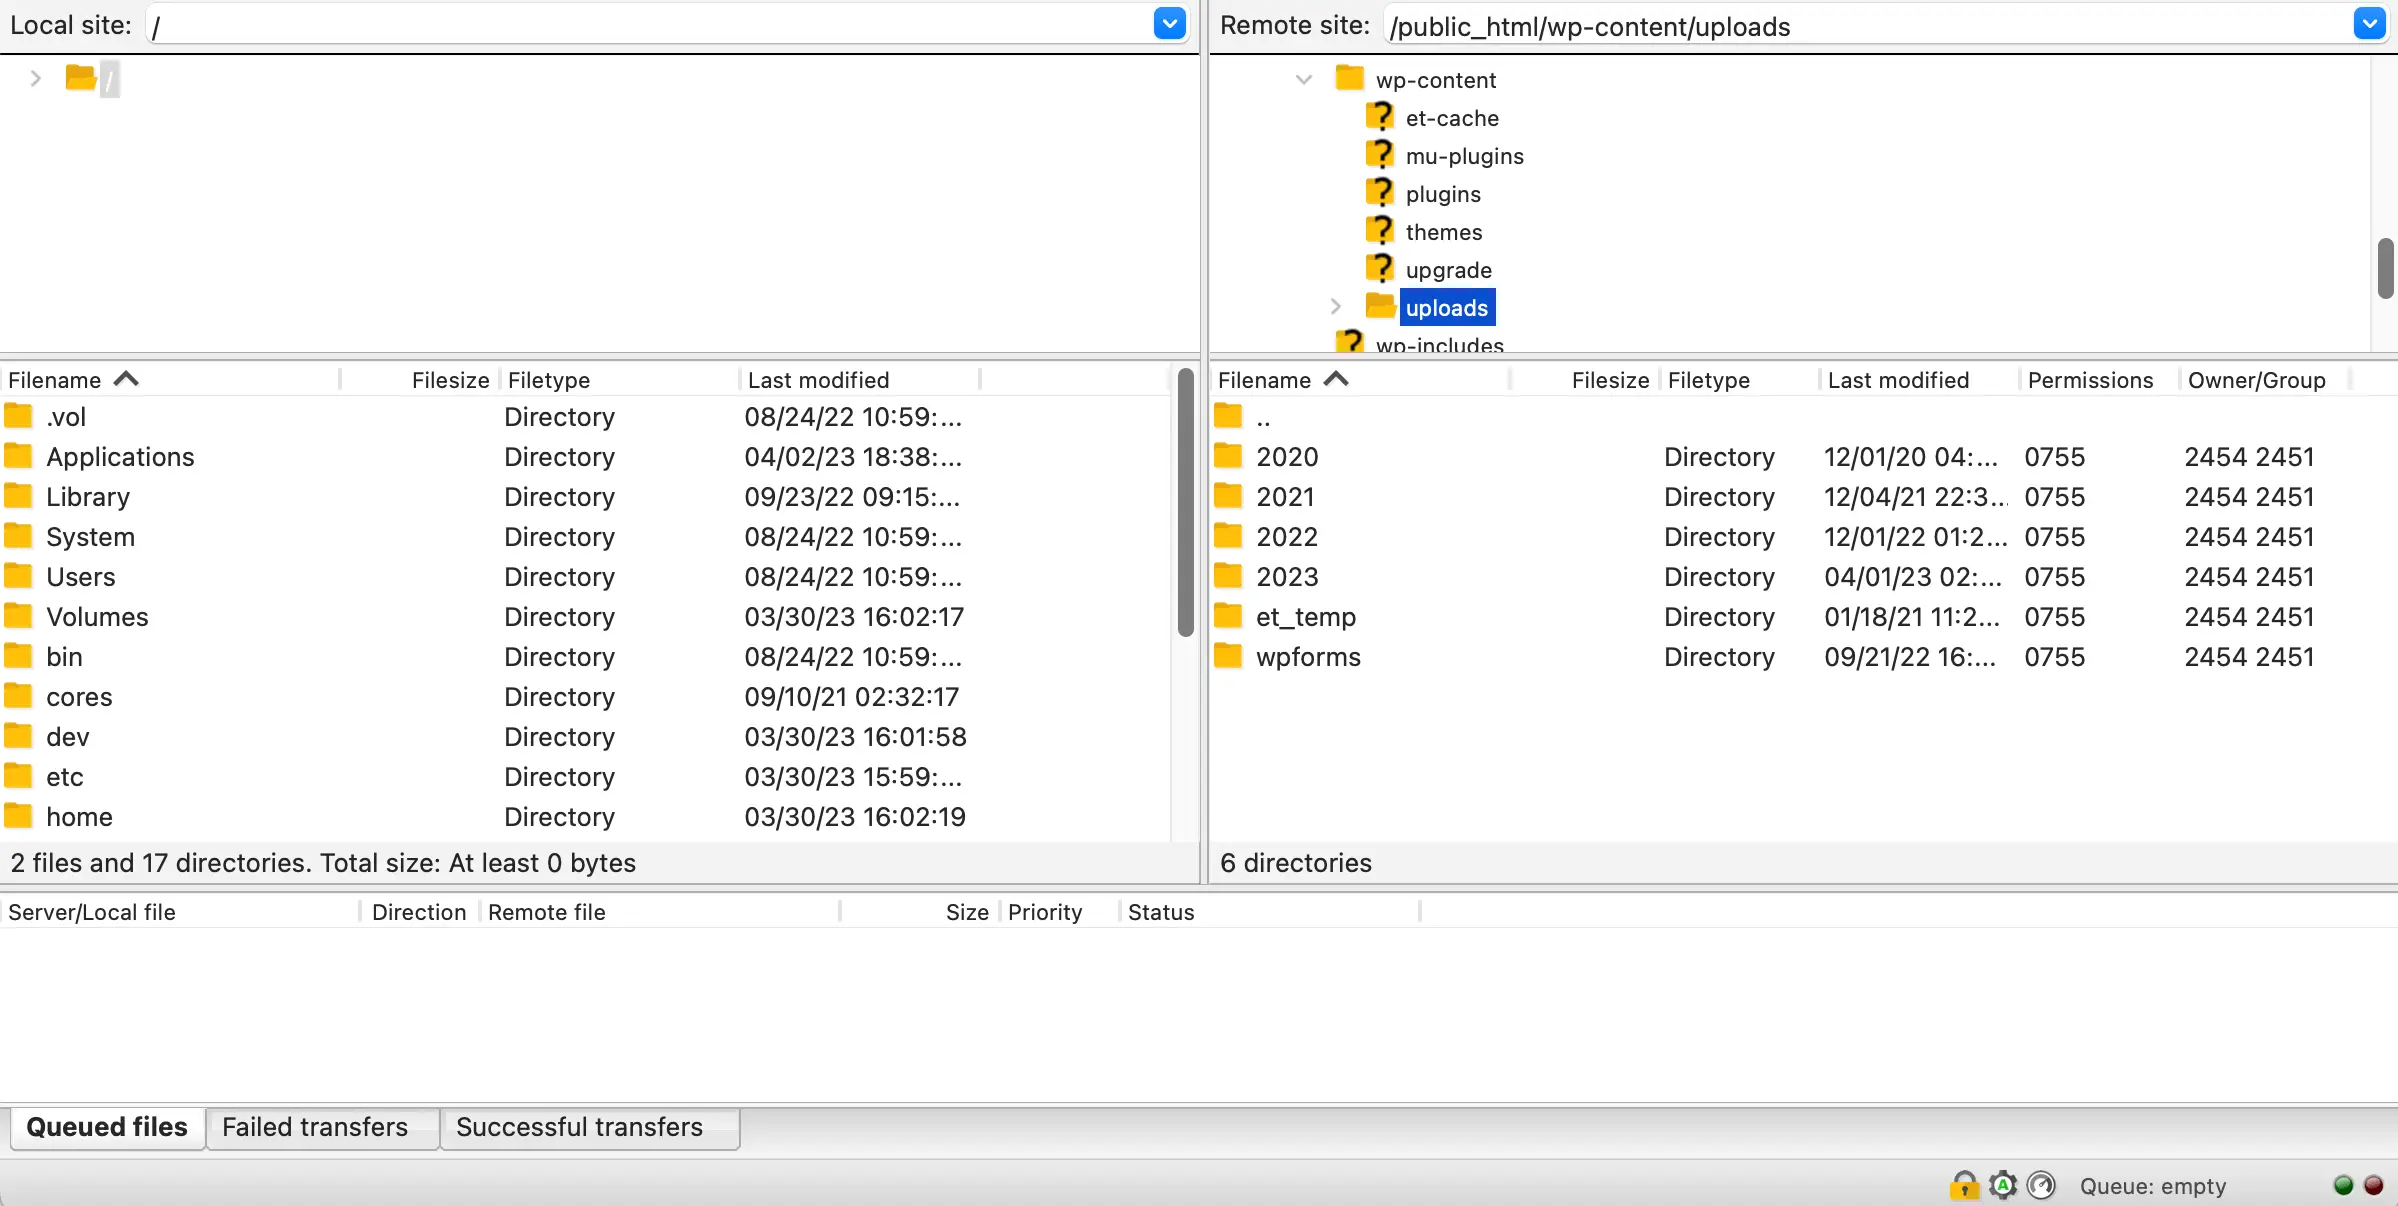Click the unknown filetype icon next to plugins
The height and width of the screenshot is (1206, 2398).
tap(1381, 194)
